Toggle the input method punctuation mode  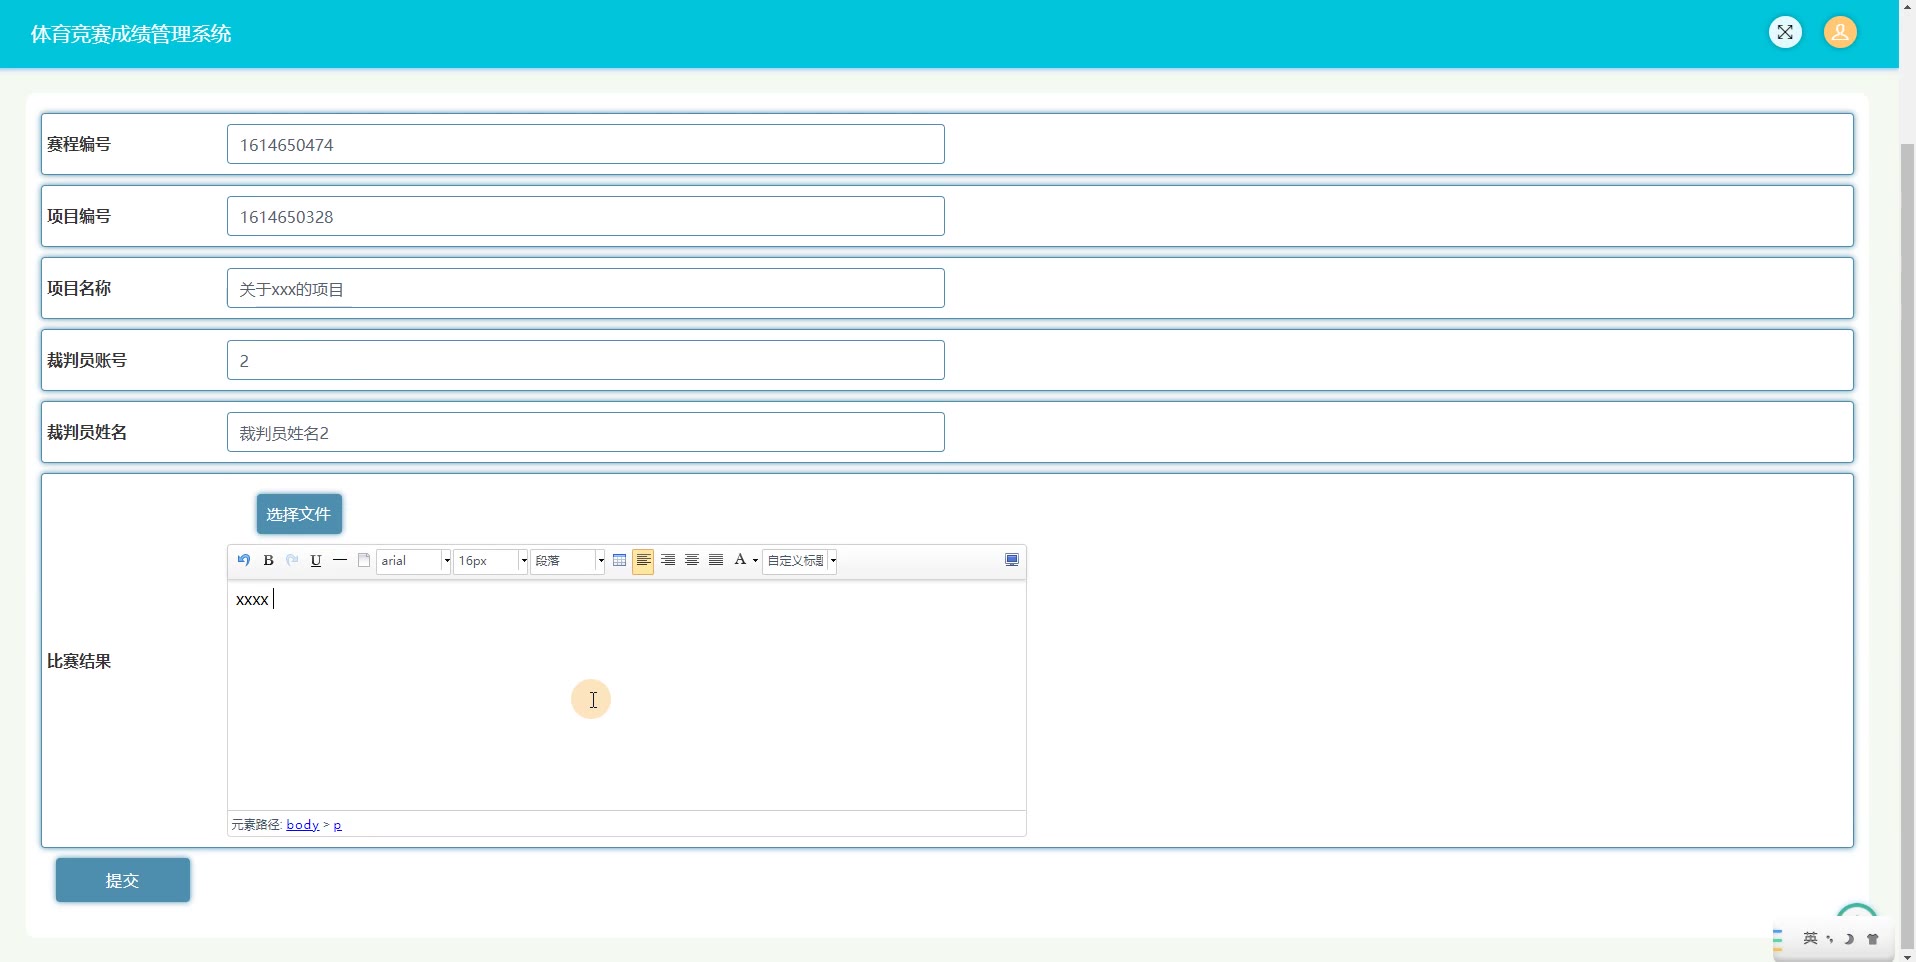coord(1830,939)
